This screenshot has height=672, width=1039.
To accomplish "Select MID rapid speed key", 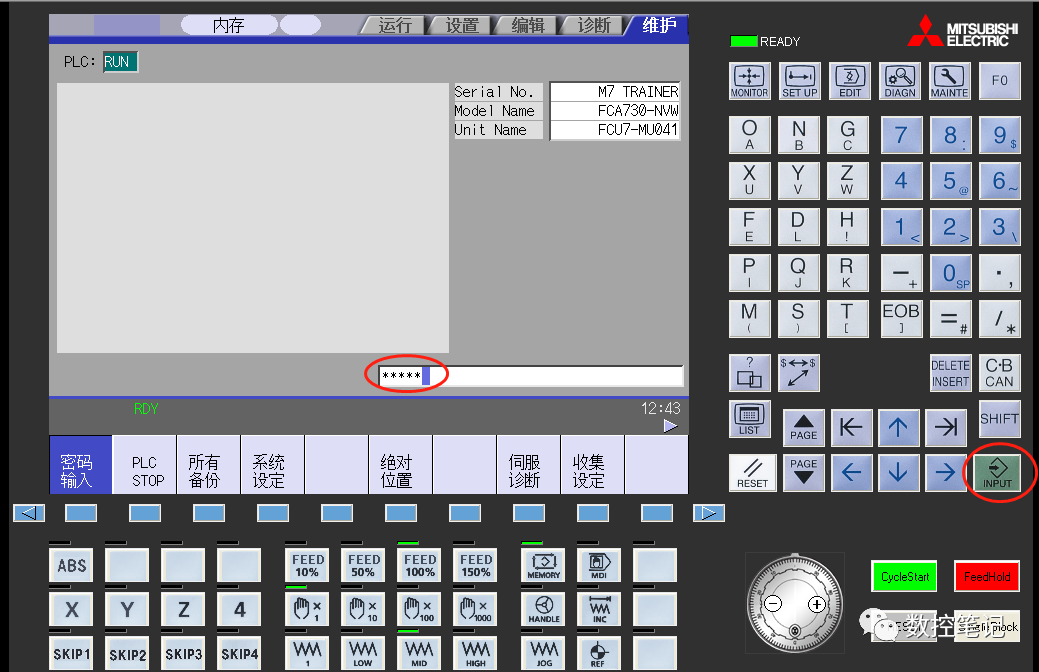I will (420, 653).
